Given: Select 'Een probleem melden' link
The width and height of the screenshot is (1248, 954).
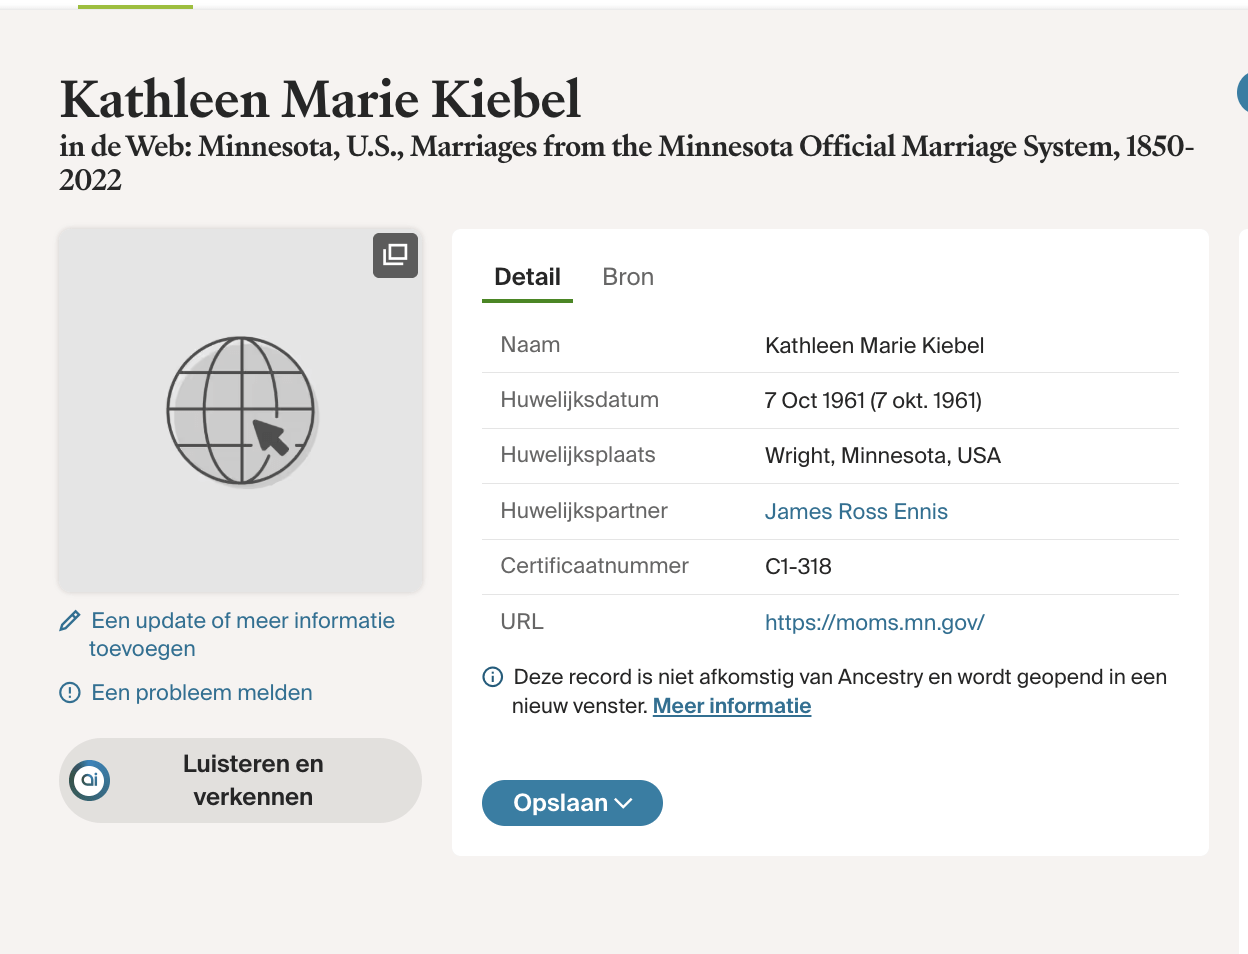Looking at the screenshot, I should pos(201,692).
